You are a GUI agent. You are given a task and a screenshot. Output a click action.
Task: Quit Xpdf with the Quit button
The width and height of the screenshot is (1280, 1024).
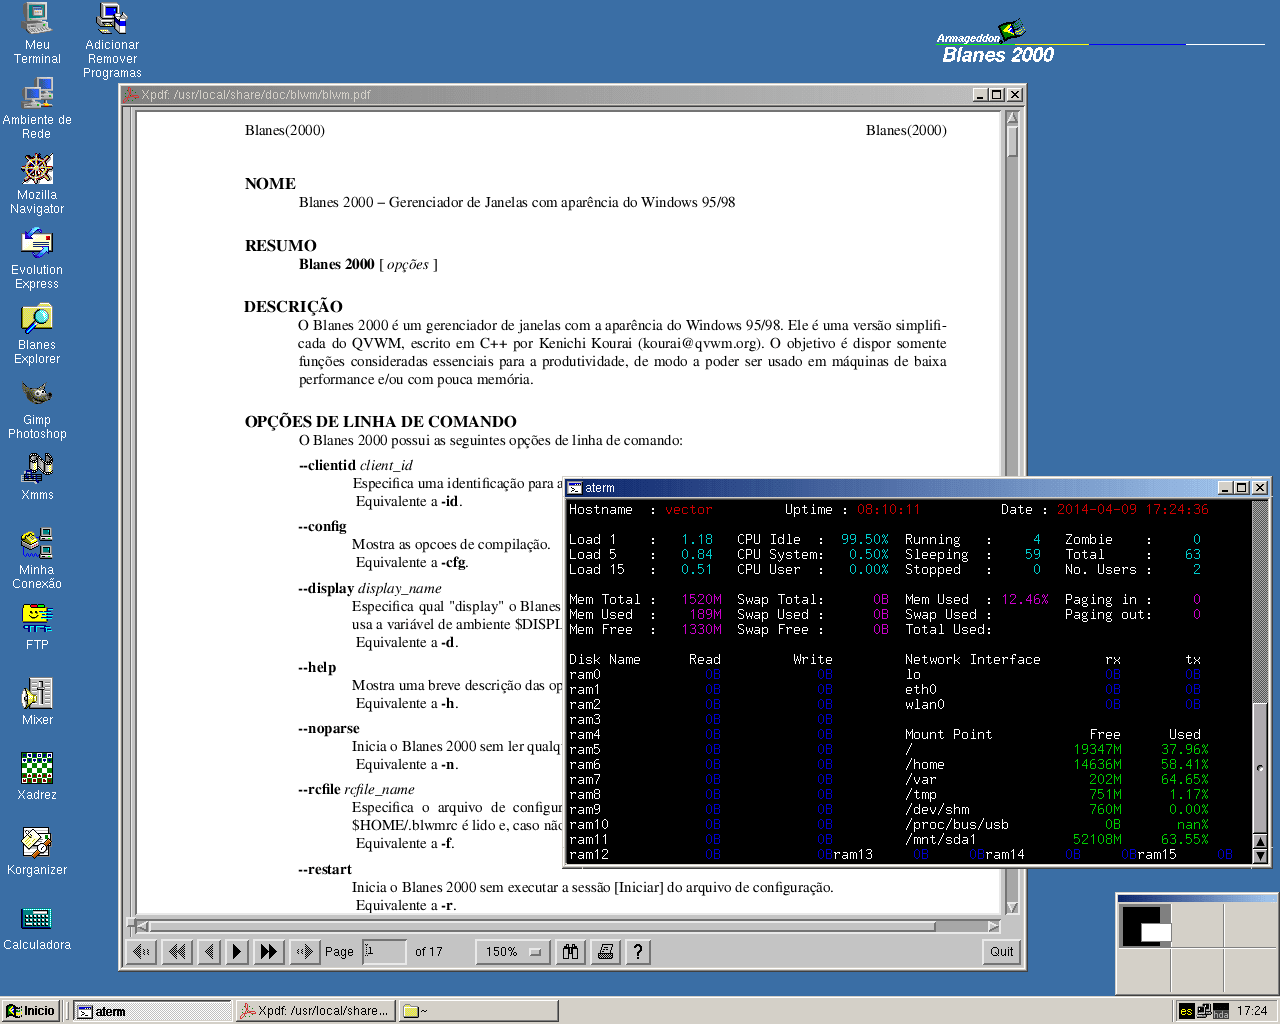click(1002, 952)
